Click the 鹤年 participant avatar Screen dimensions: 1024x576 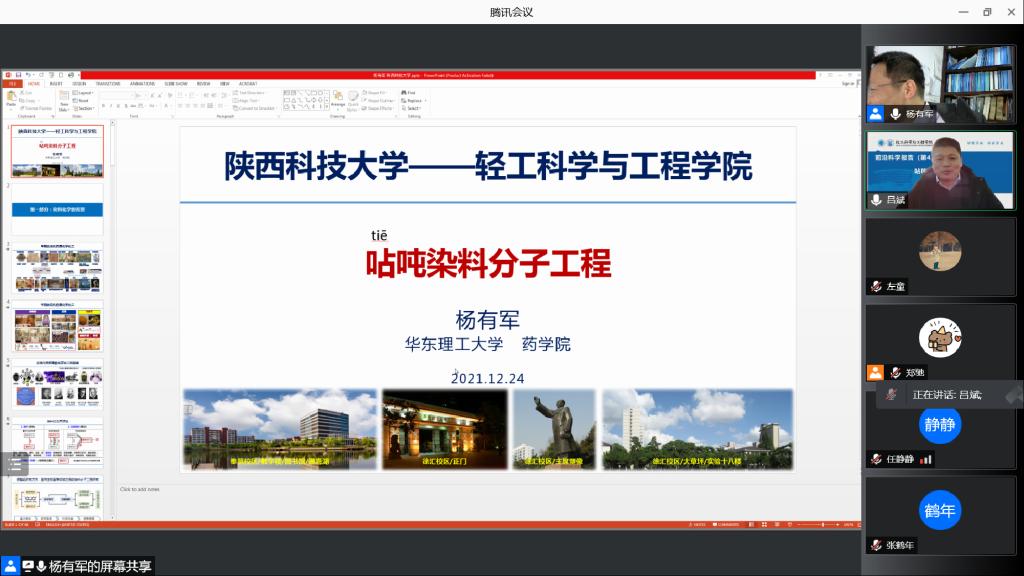click(940, 510)
